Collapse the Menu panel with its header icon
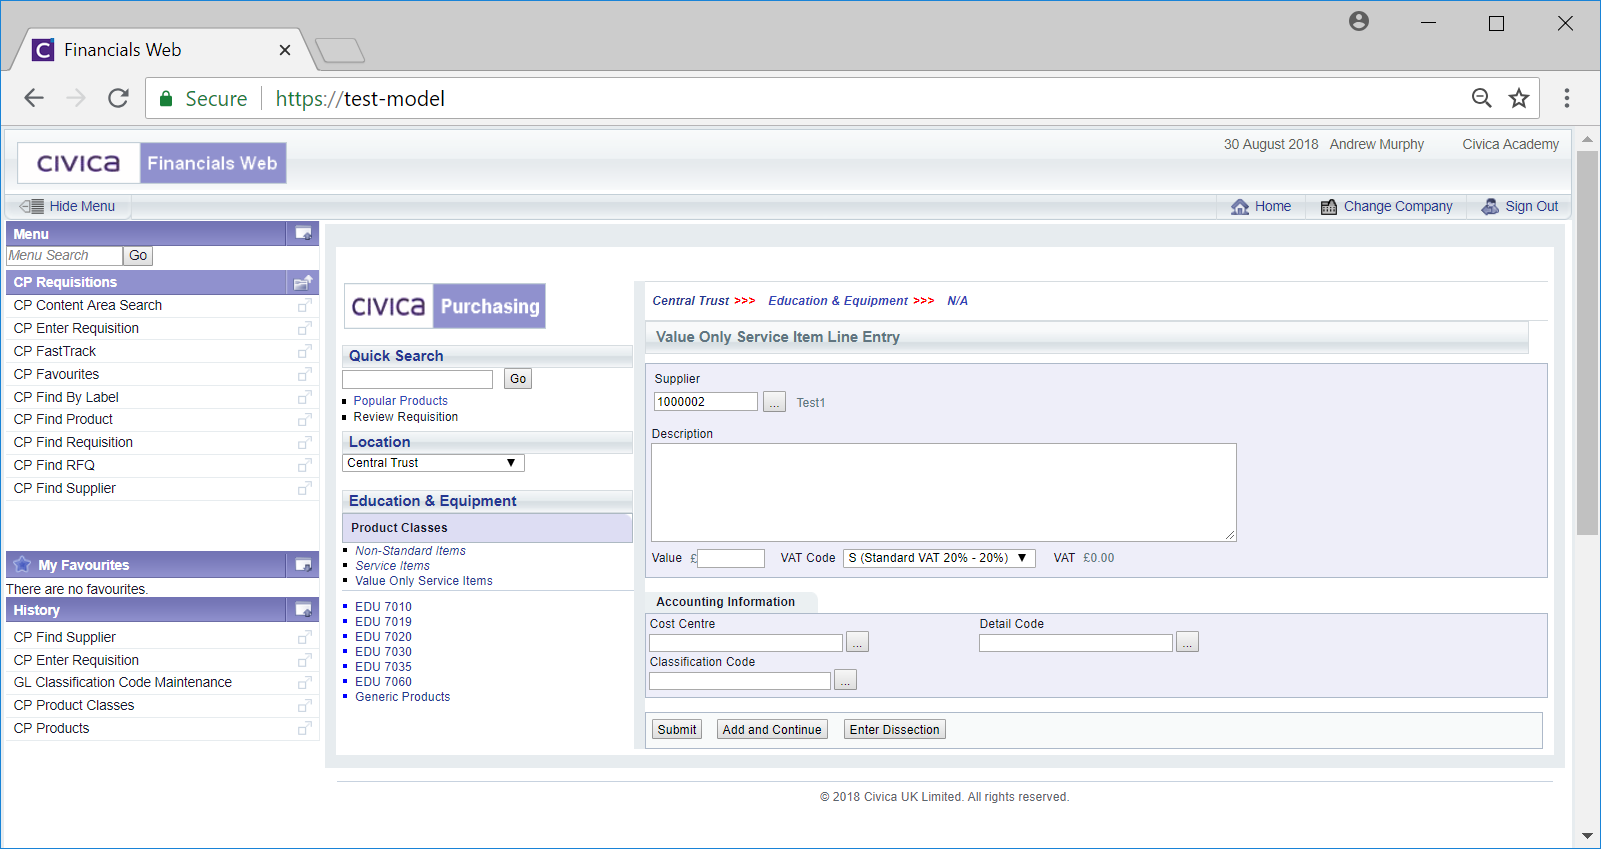This screenshot has height=849, width=1601. pos(303,234)
